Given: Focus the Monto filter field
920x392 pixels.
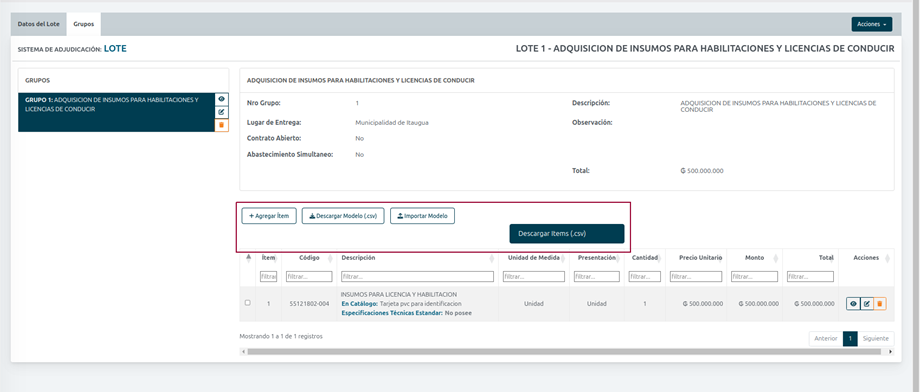Looking at the screenshot, I should [755, 276].
